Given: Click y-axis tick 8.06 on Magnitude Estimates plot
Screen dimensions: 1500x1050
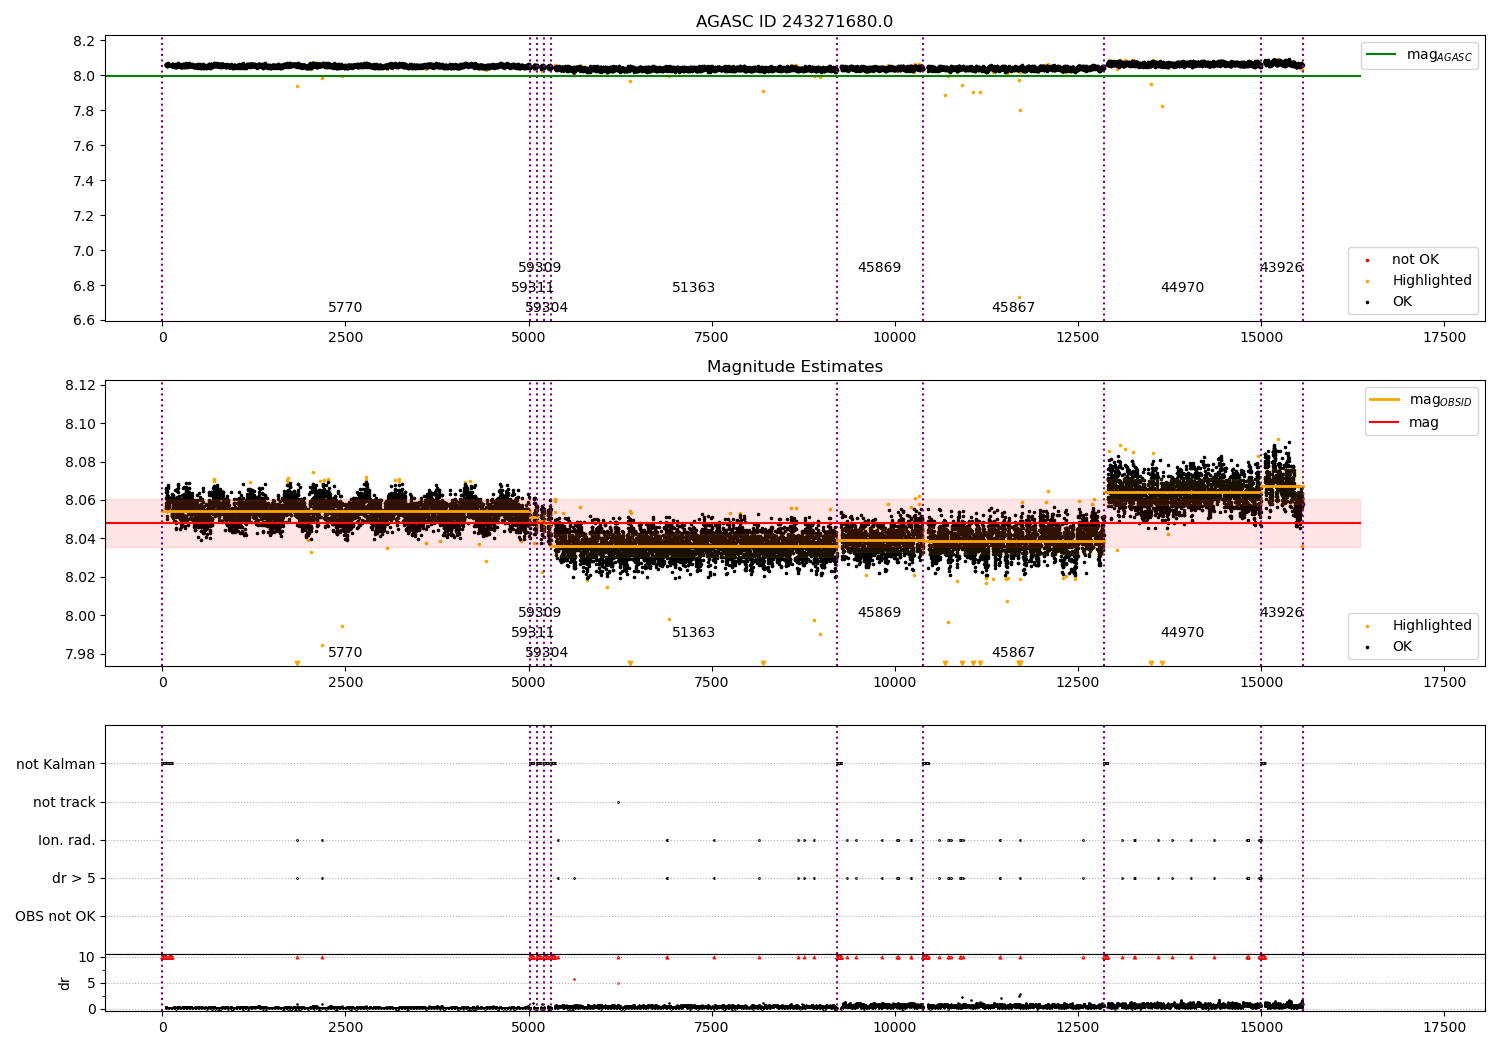Looking at the screenshot, I should click(x=81, y=501).
